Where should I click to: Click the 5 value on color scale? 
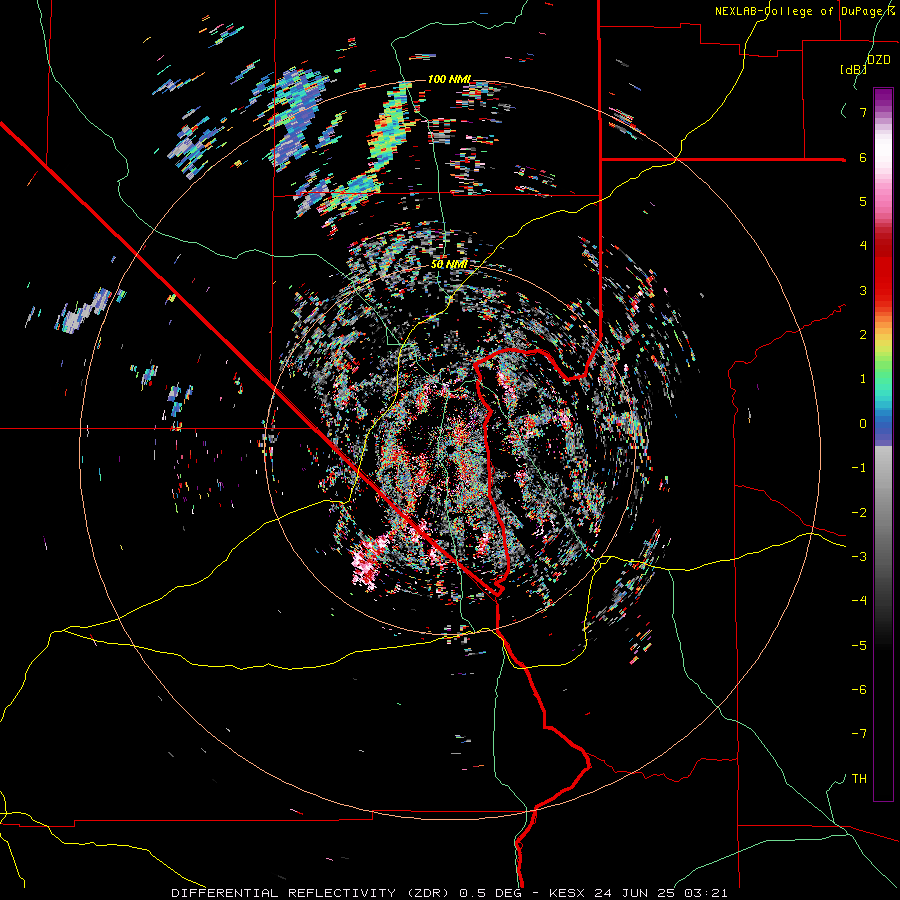tap(863, 201)
